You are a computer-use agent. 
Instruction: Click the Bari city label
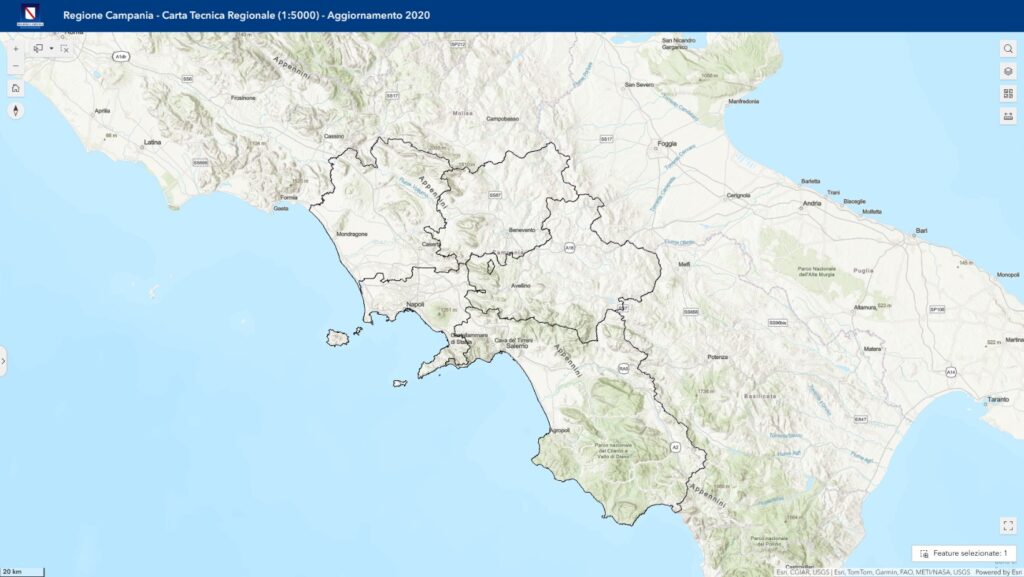[921, 230]
